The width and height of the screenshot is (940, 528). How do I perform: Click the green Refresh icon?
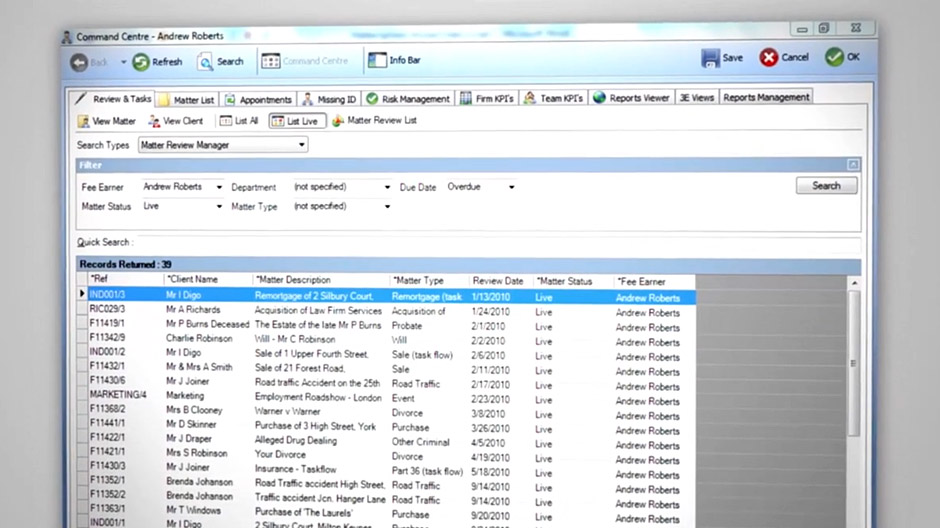[141, 62]
